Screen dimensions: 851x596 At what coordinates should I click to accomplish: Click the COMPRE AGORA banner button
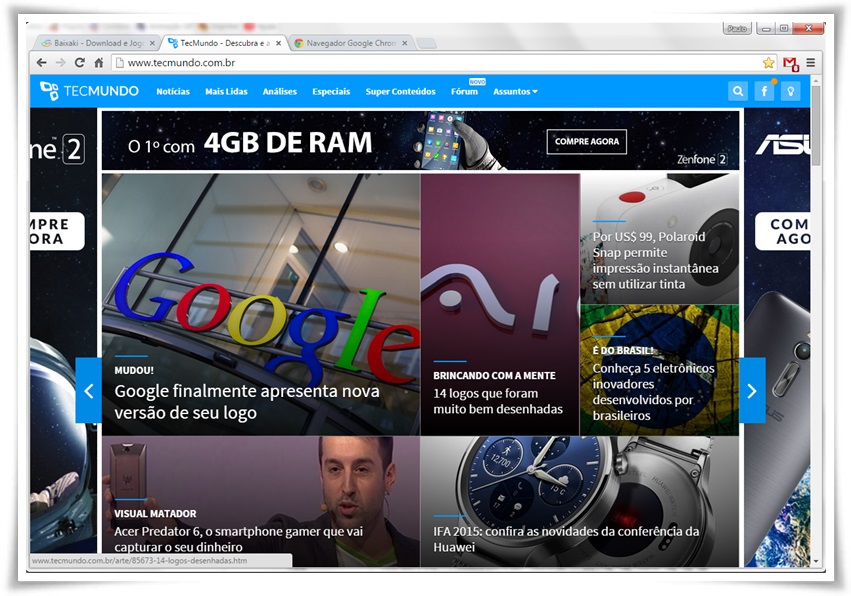(587, 142)
